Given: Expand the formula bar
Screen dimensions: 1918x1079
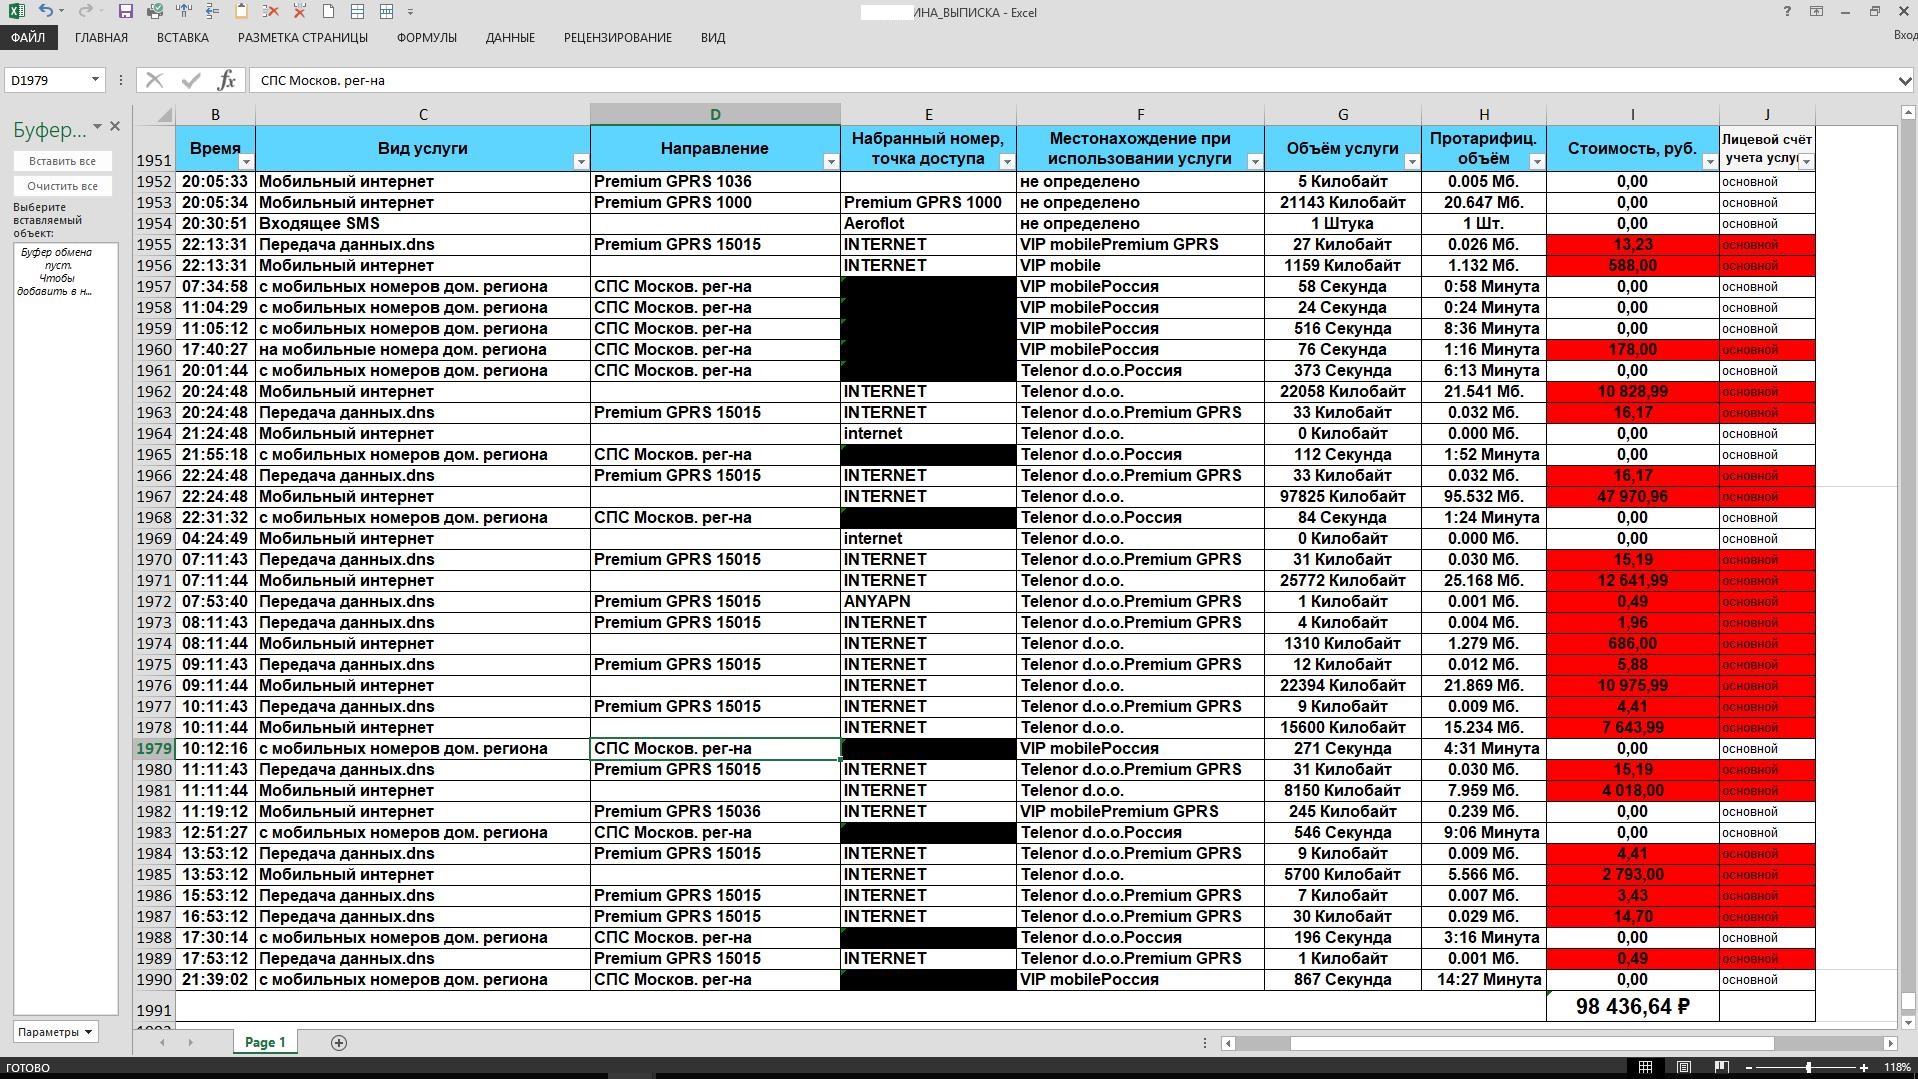Looking at the screenshot, I should 1905,80.
